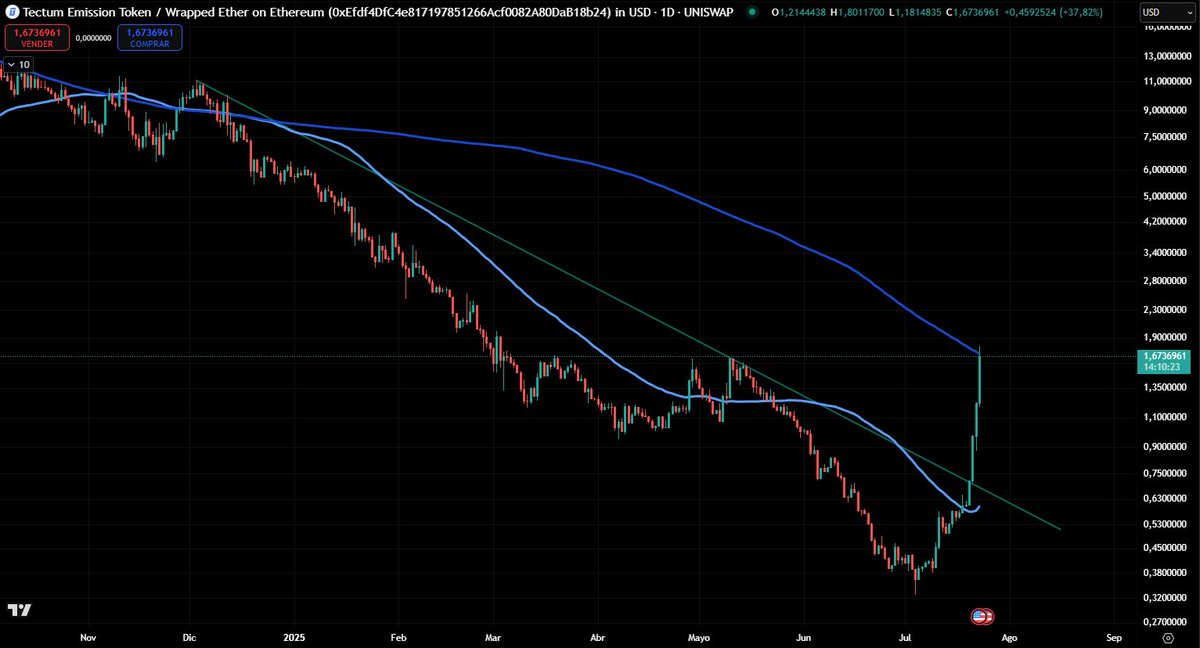Click the Jun label on time axis

click(x=803, y=637)
